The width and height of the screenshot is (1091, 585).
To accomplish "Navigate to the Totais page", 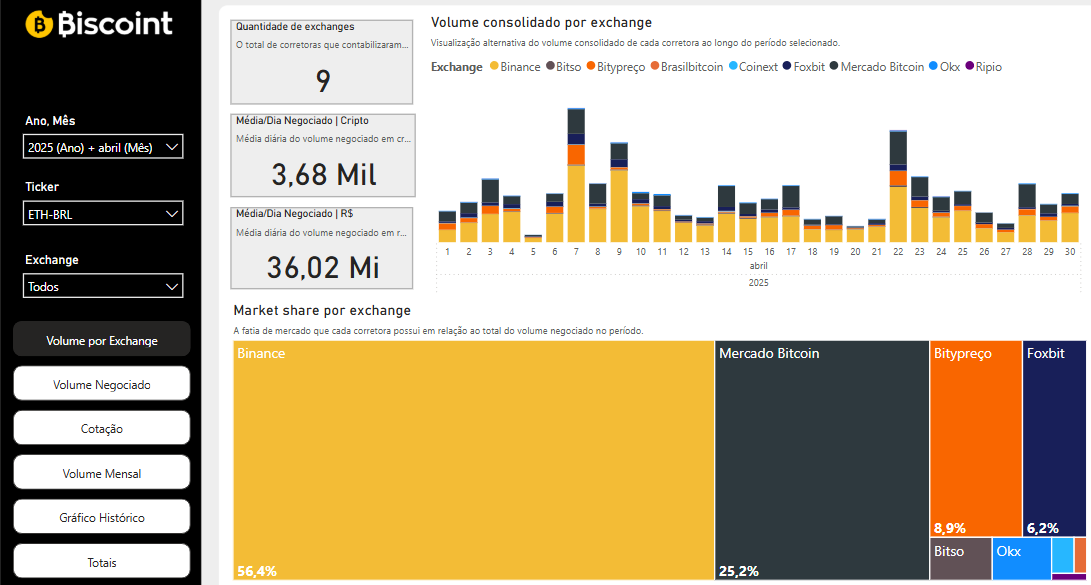I will click(x=102, y=562).
